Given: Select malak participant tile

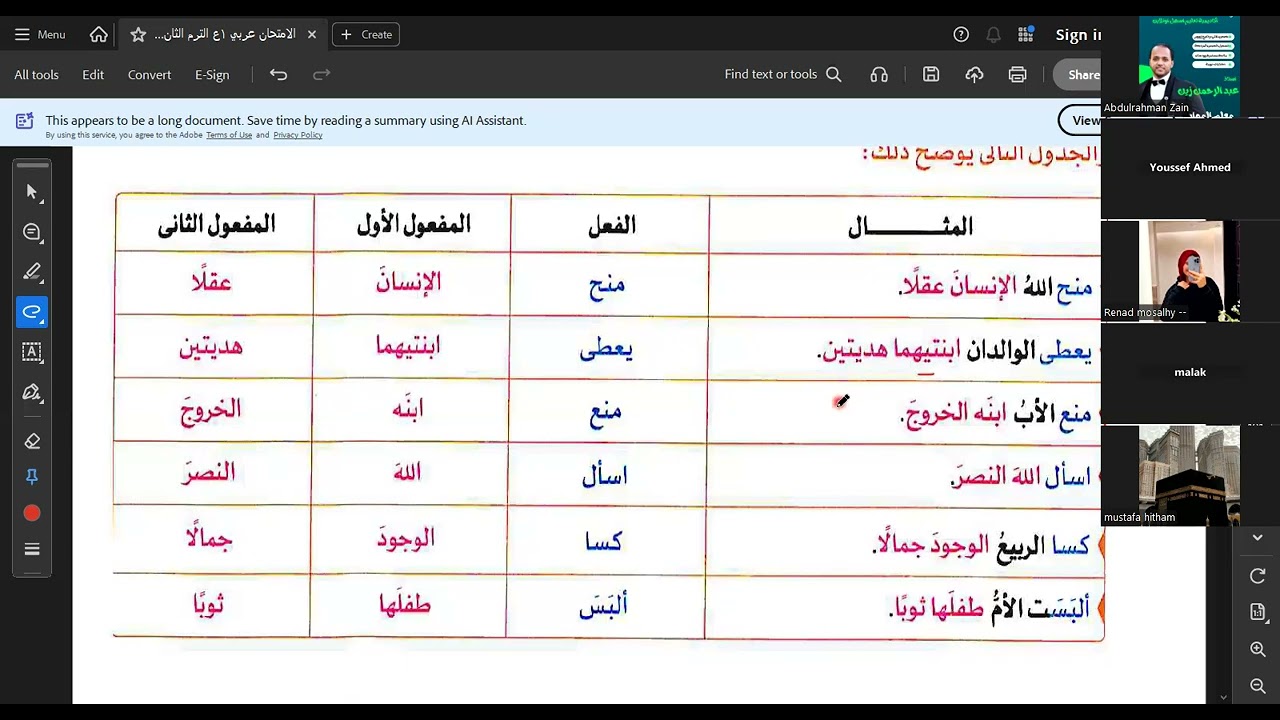Looking at the screenshot, I should [x=1190, y=372].
